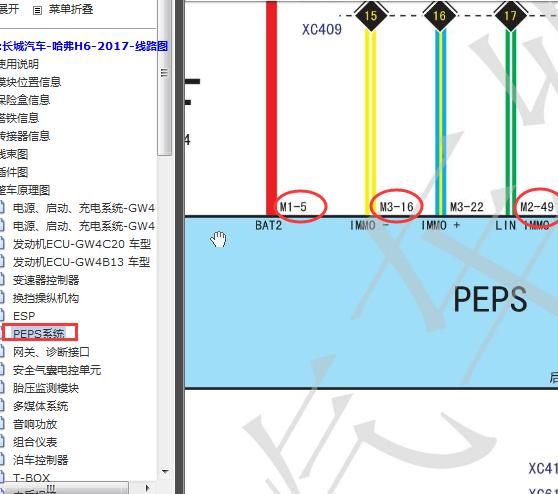Viewport: 558px width, 494px height.
Task: Expand the 保险盒信息 tree node
Action: pos(25,100)
